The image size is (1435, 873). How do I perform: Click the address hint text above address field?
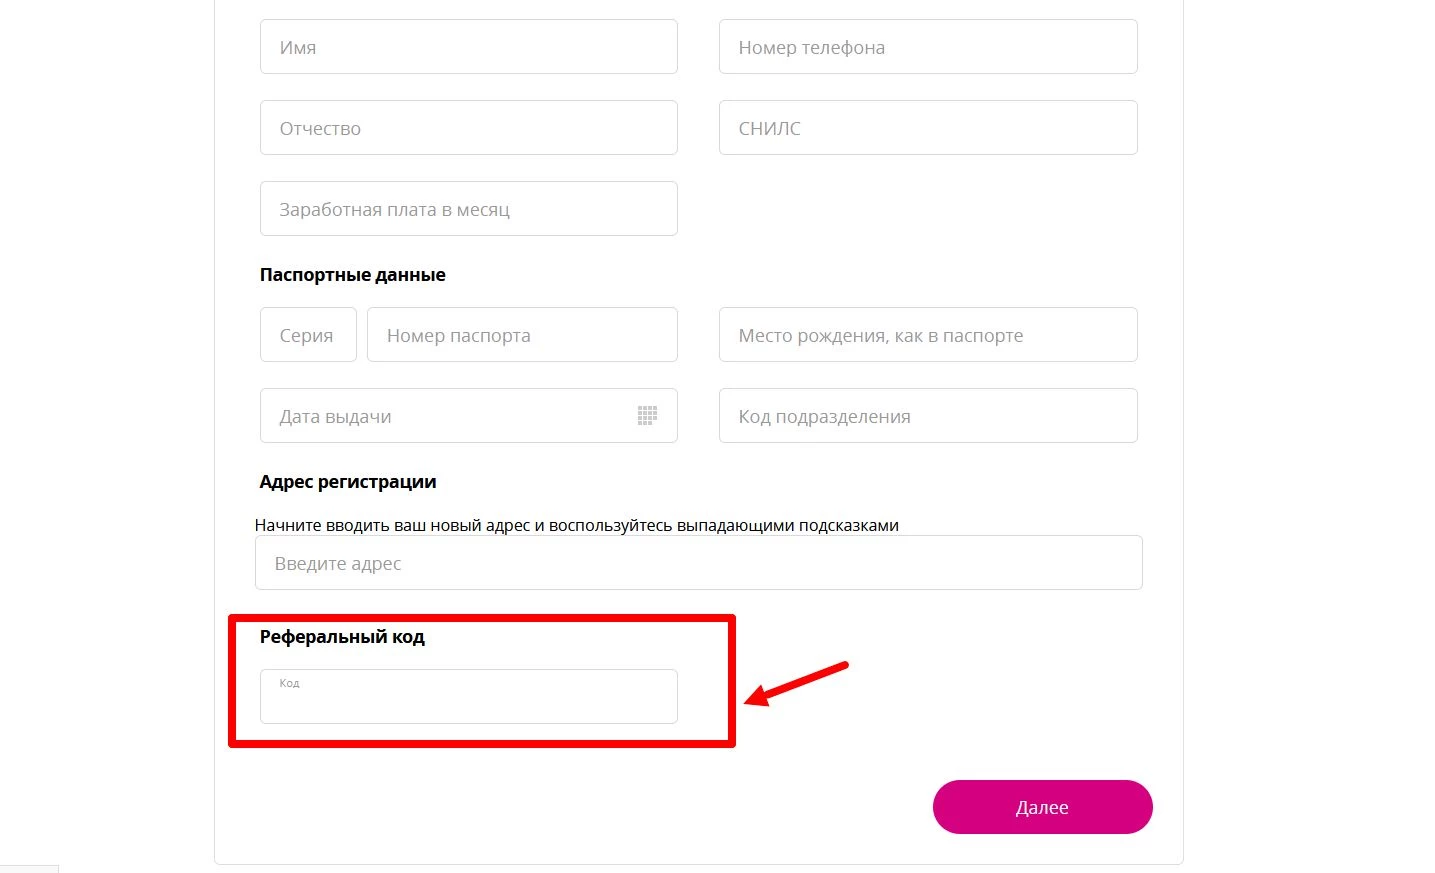tap(576, 526)
